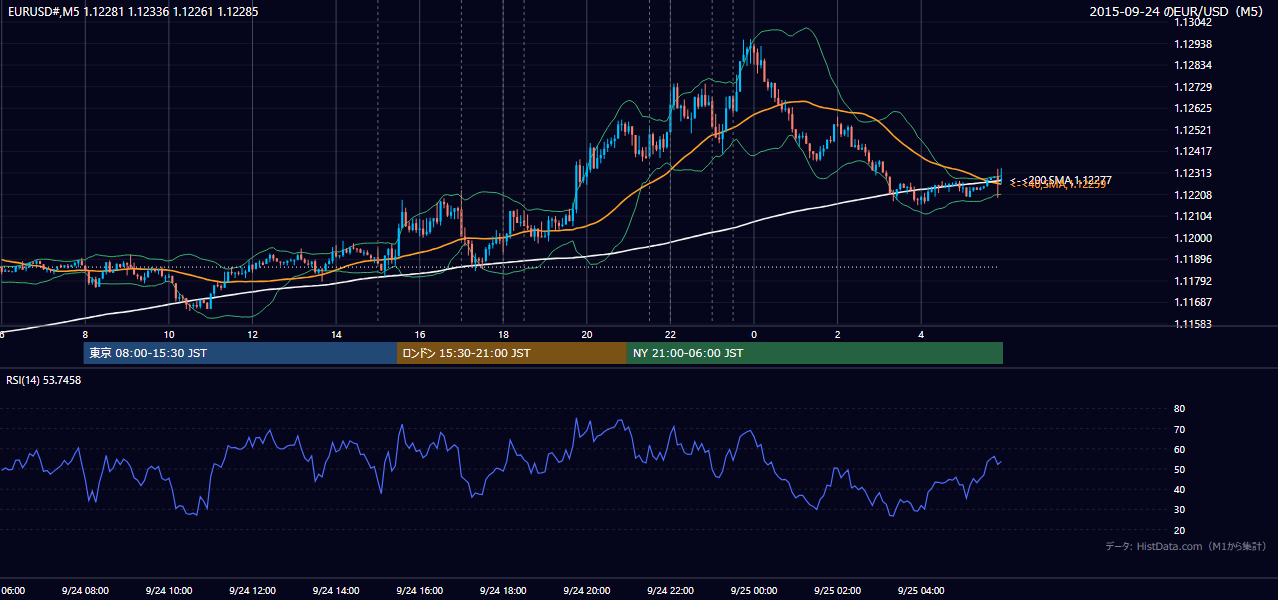
Task: Click RSI axis level 50
Action: (x=1179, y=469)
